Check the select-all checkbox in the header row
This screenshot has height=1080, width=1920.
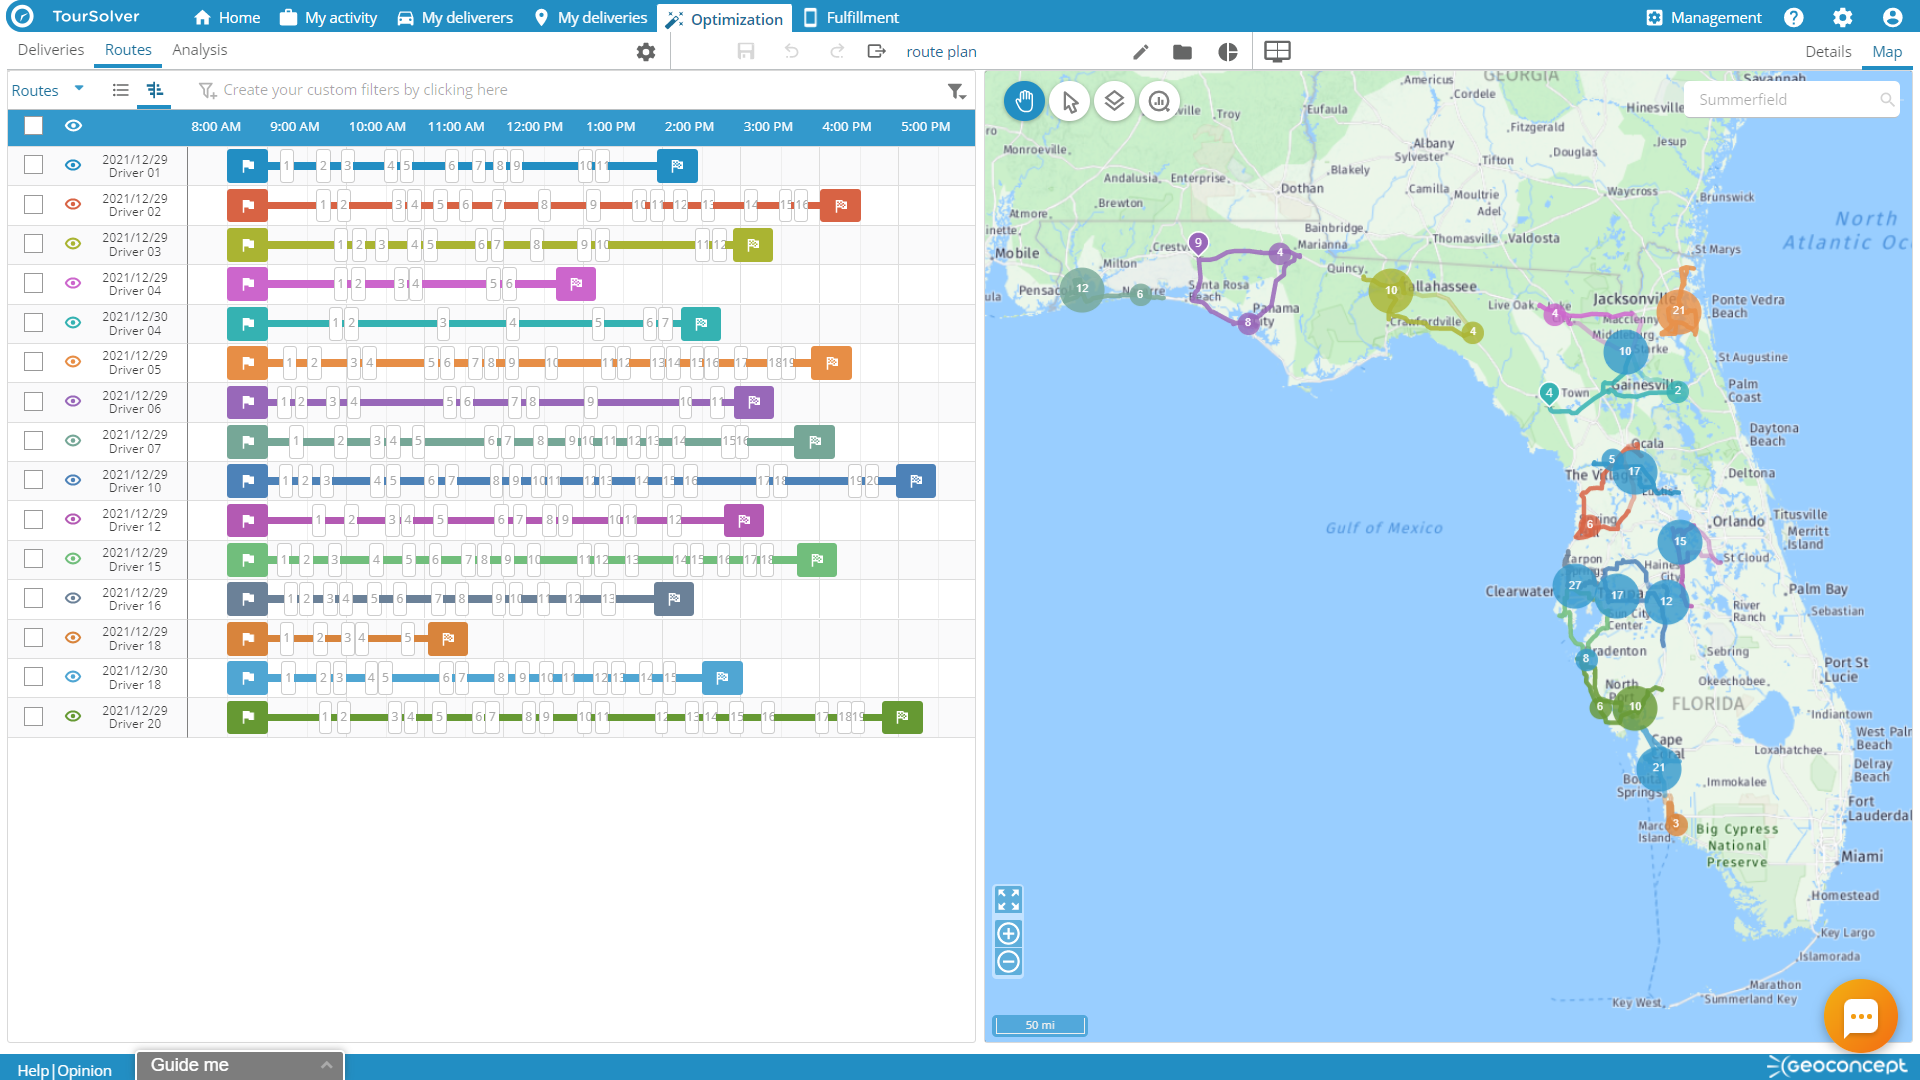(x=33, y=126)
